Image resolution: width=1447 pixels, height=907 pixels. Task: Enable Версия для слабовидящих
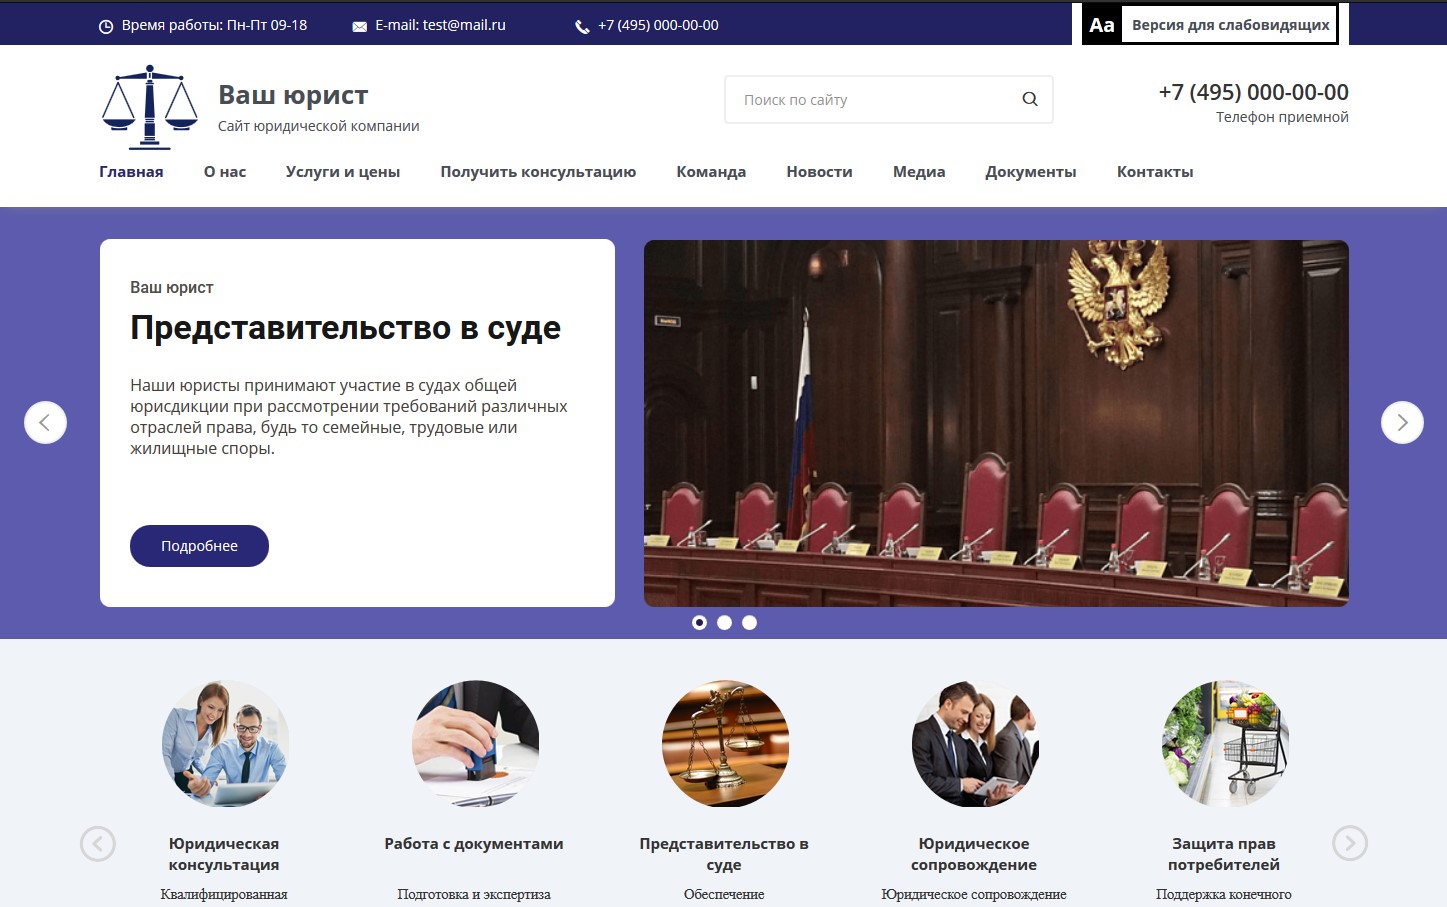[x=1230, y=25]
